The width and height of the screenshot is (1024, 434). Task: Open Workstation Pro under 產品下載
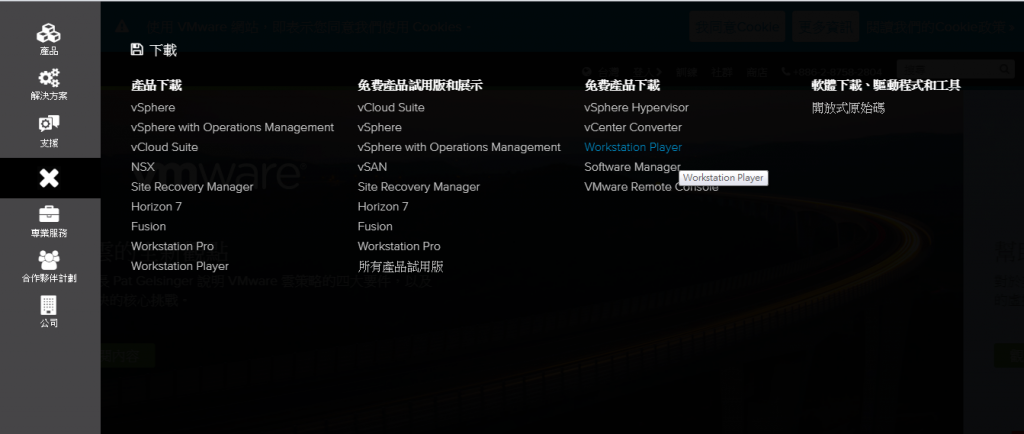coord(172,246)
